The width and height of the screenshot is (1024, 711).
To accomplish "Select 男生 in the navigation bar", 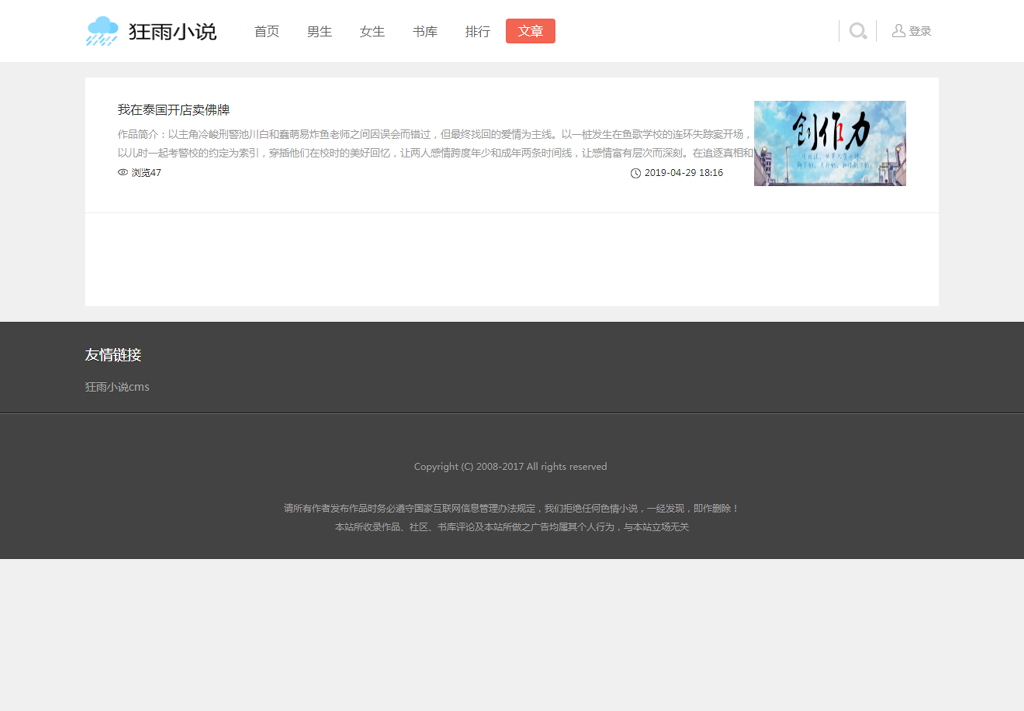I will click(x=319, y=31).
